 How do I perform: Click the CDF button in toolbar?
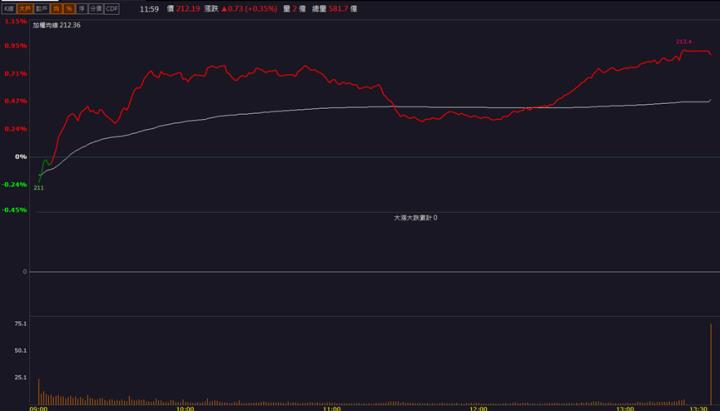click(112, 8)
